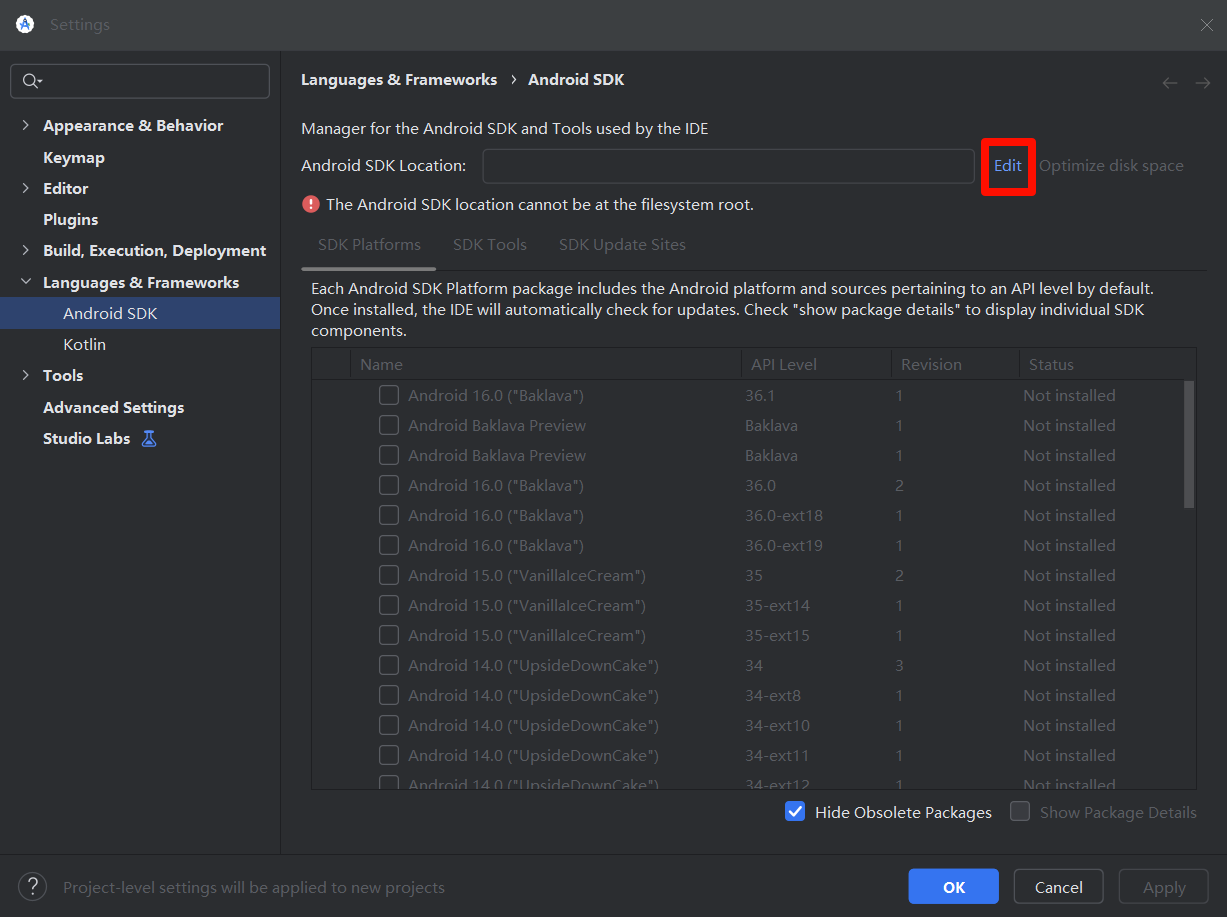The image size is (1227, 917).
Task: Close the Settings dialog window
Action: tap(1207, 25)
